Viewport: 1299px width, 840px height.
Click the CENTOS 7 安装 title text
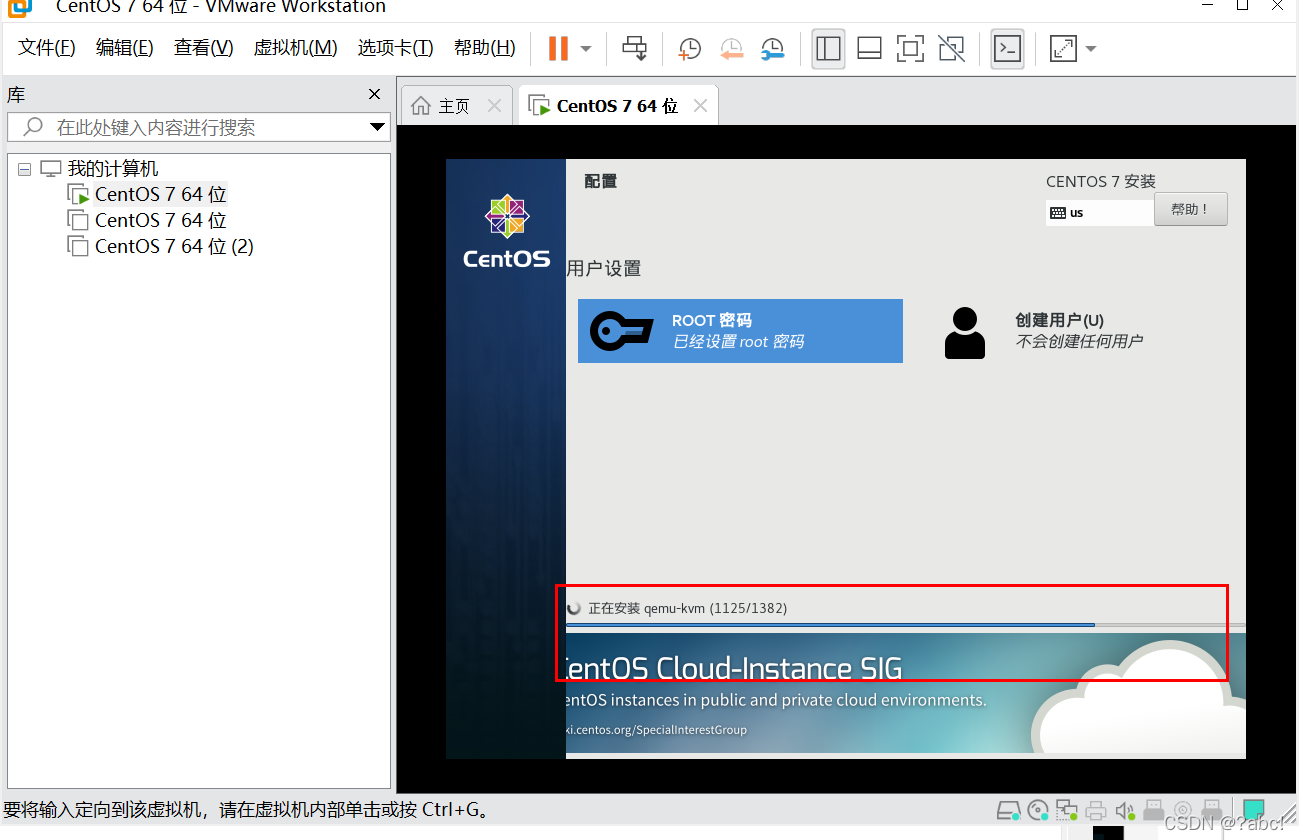[1101, 181]
